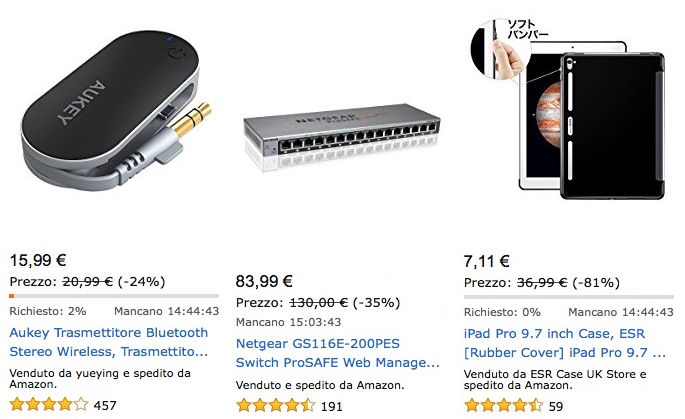This screenshot has width=685, height=419.
Task: Click the Aukey 'Mancano 14:44:43' countdown timer
Action: point(166,311)
